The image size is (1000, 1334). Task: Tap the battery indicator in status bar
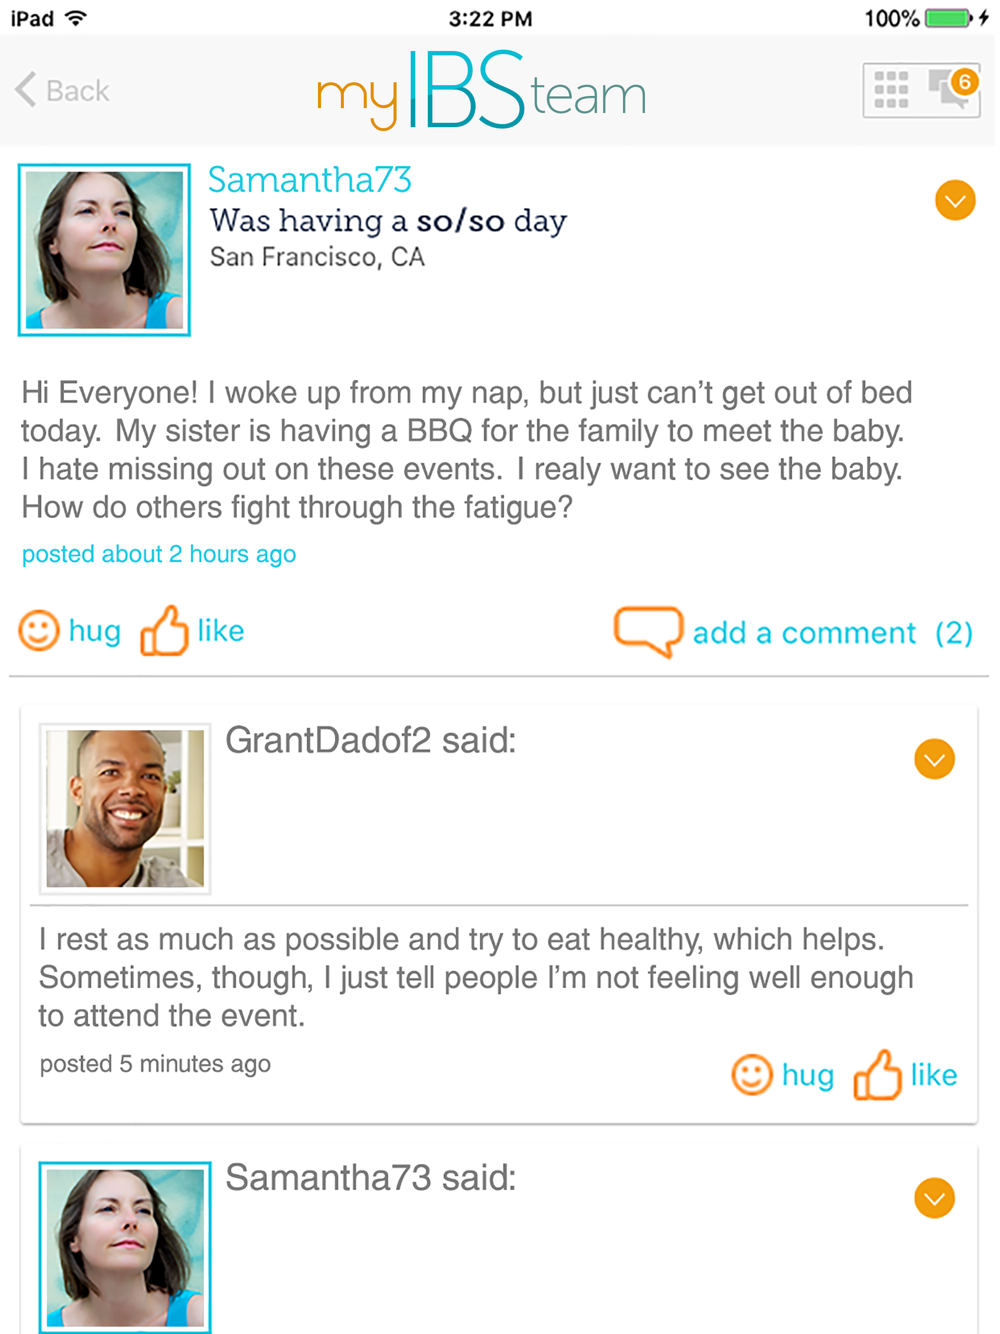pos(949,18)
